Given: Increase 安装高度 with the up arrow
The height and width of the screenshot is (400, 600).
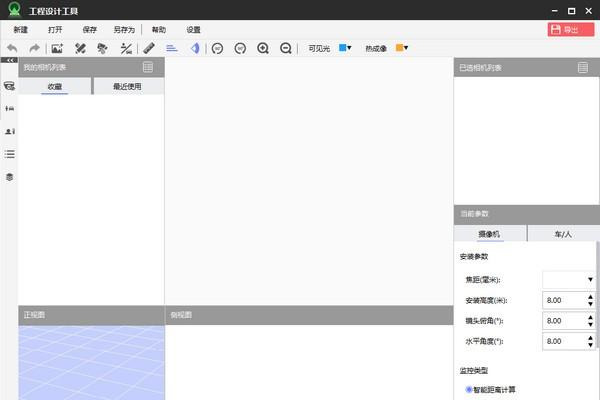Looking at the screenshot, I should coord(590,297).
